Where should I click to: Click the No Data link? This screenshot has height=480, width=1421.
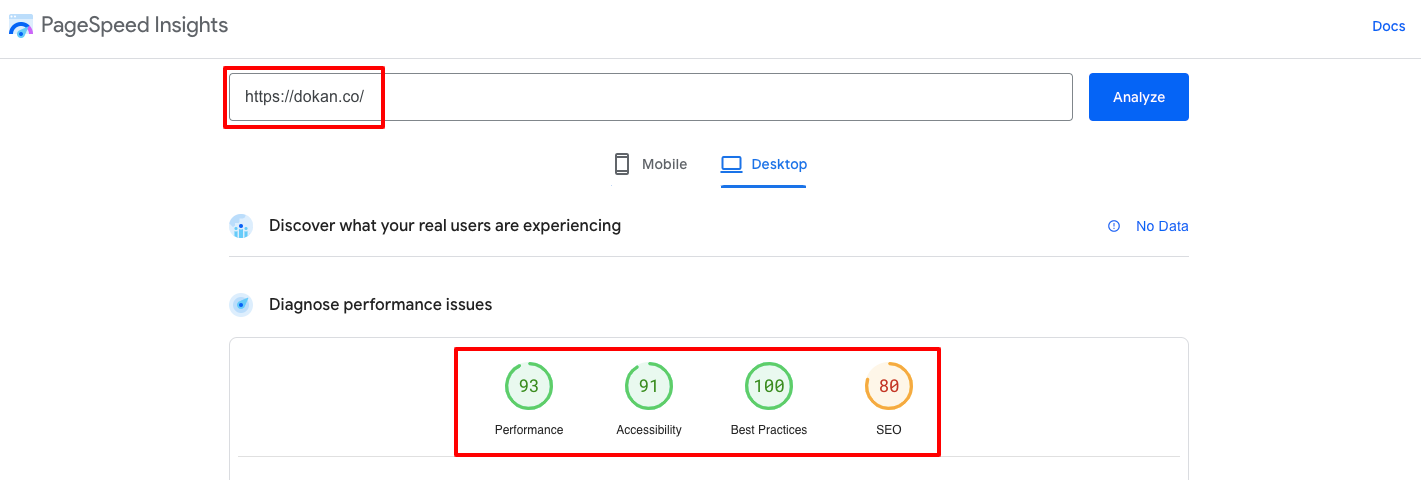(1162, 227)
